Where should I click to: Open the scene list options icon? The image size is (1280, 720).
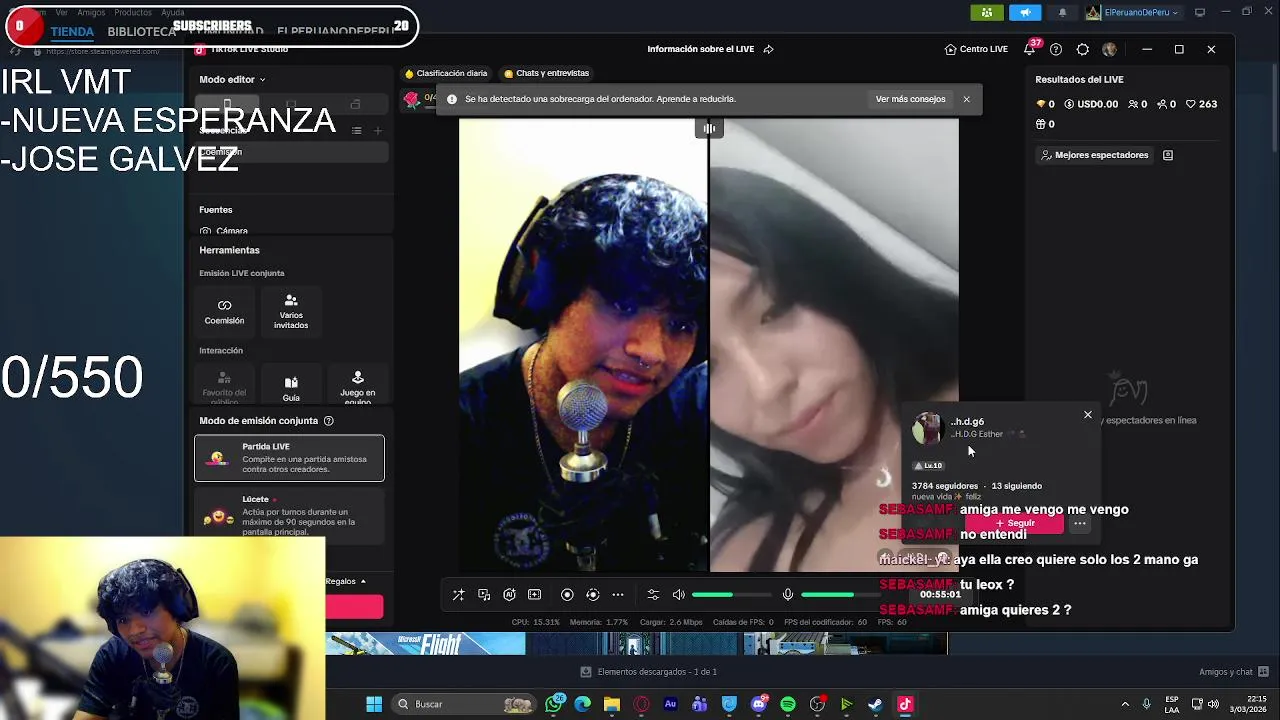pyautogui.click(x=356, y=131)
